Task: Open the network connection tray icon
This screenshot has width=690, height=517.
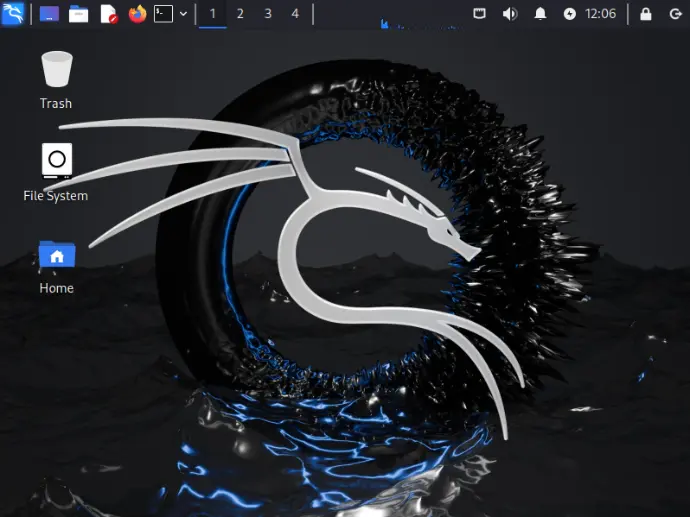Action: 480,14
